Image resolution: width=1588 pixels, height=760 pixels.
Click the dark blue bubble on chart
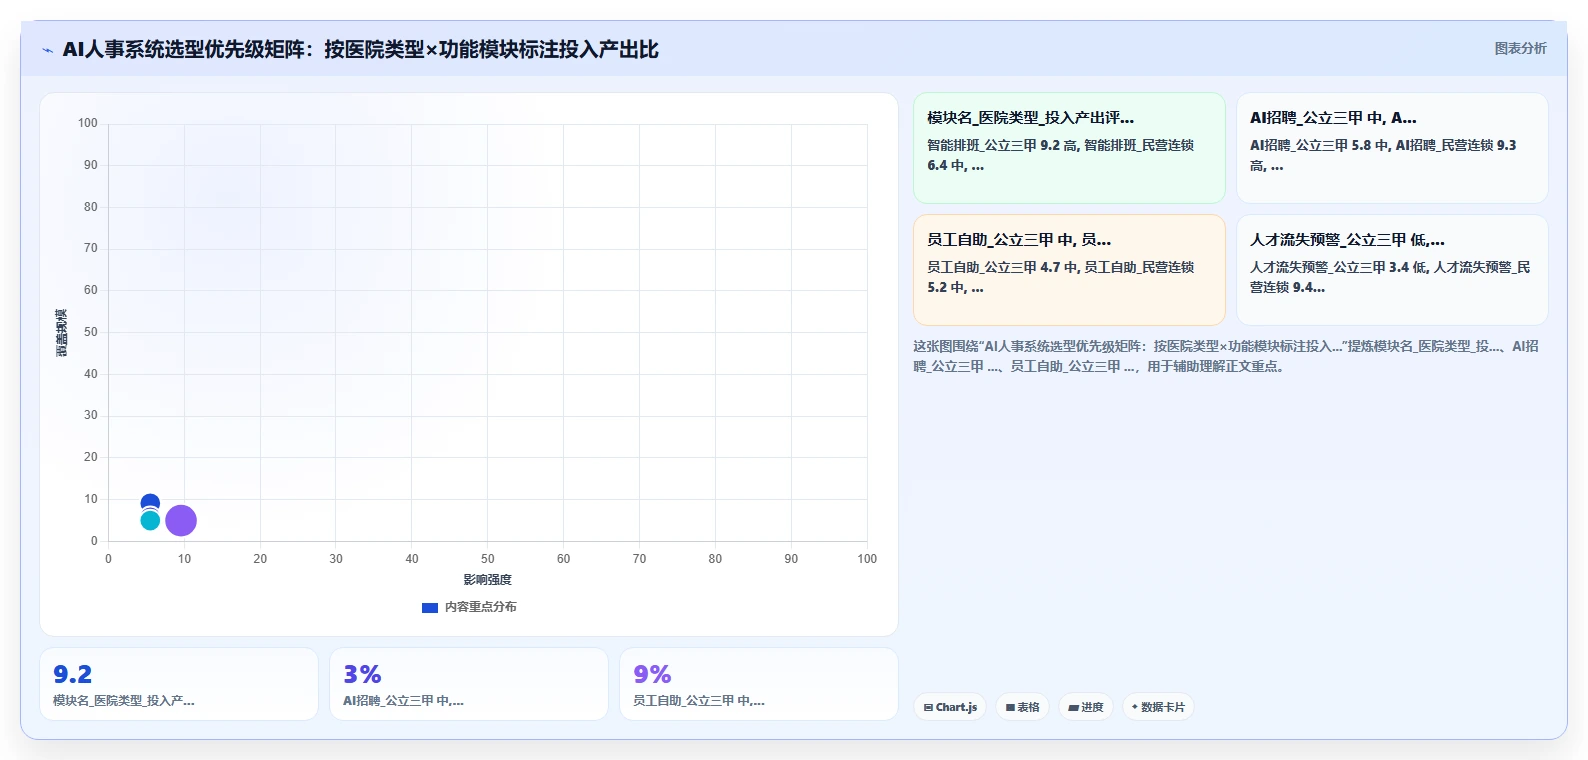[x=150, y=500]
